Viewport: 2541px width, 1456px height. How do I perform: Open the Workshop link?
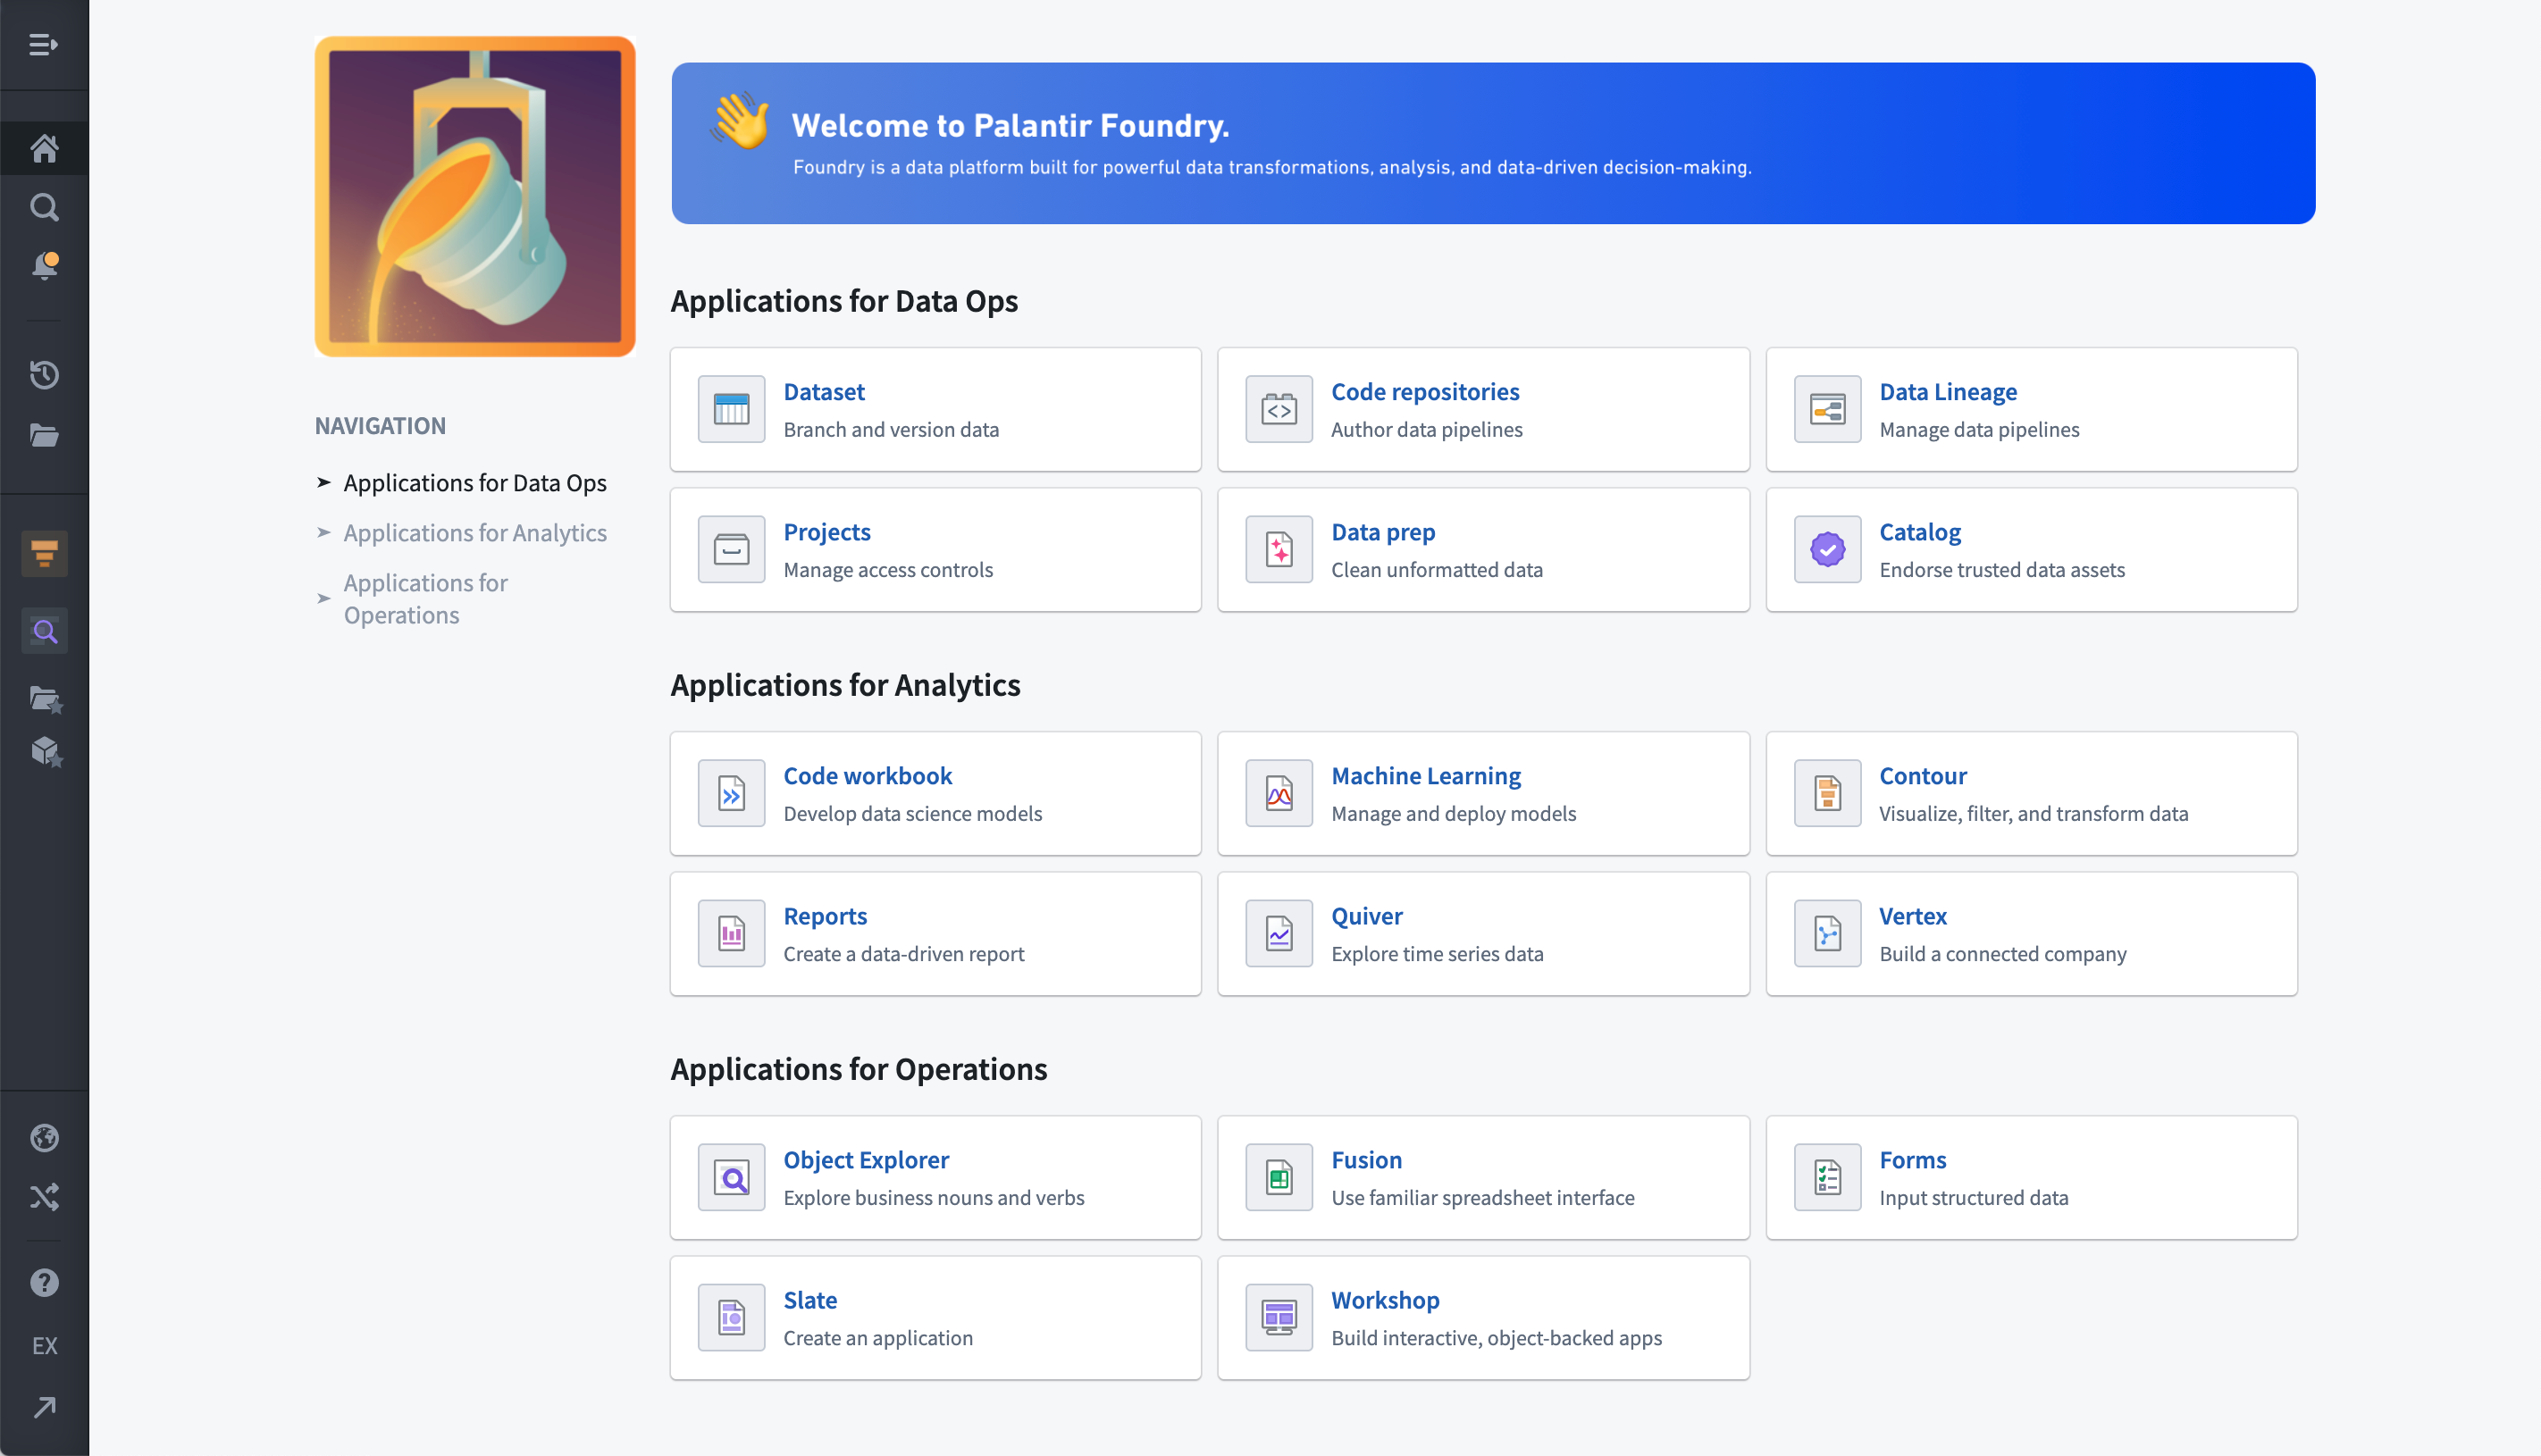click(x=1385, y=1299)
